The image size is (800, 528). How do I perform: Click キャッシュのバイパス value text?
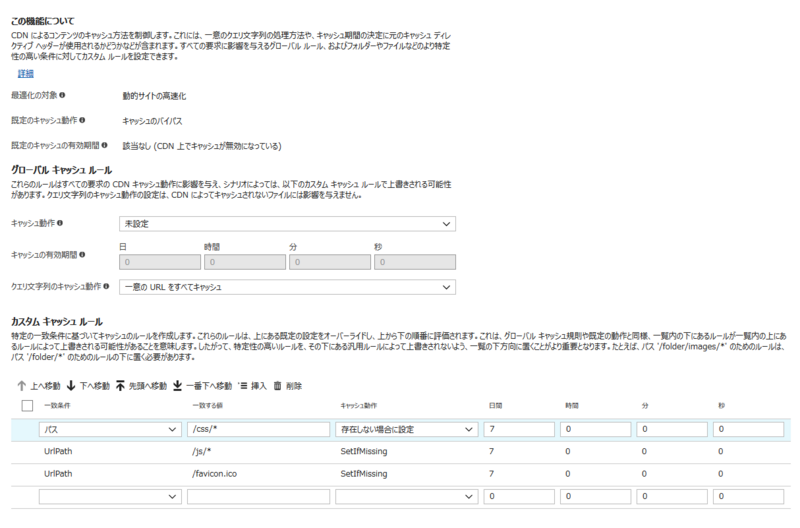point(152,121)
